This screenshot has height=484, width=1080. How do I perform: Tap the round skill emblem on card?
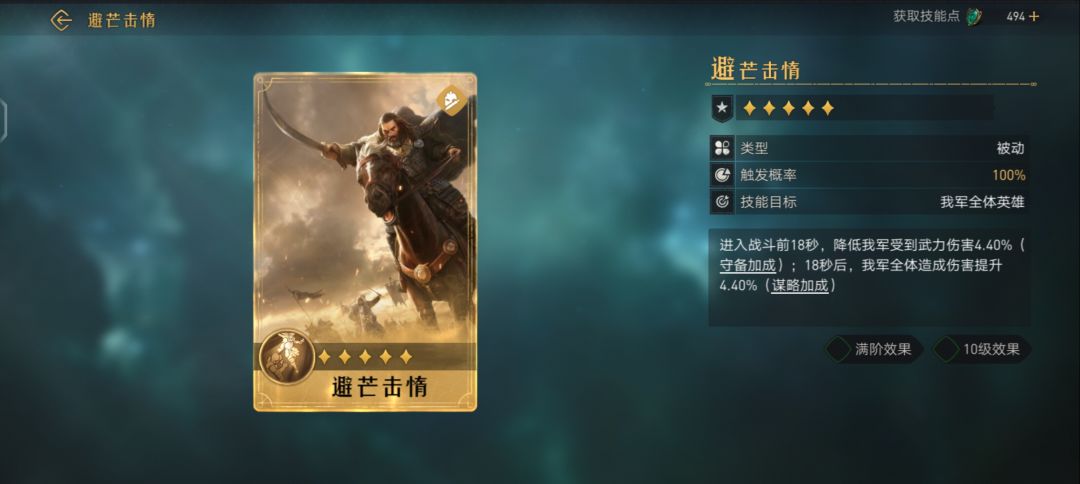click(287, 356)
